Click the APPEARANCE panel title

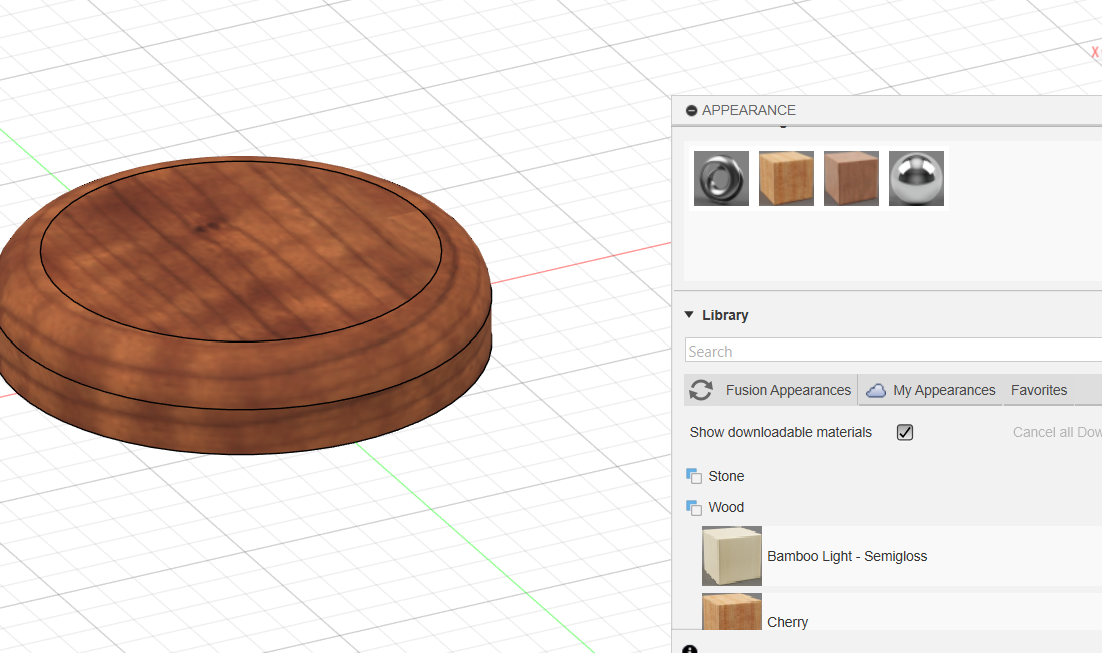(x=748, y=110)
